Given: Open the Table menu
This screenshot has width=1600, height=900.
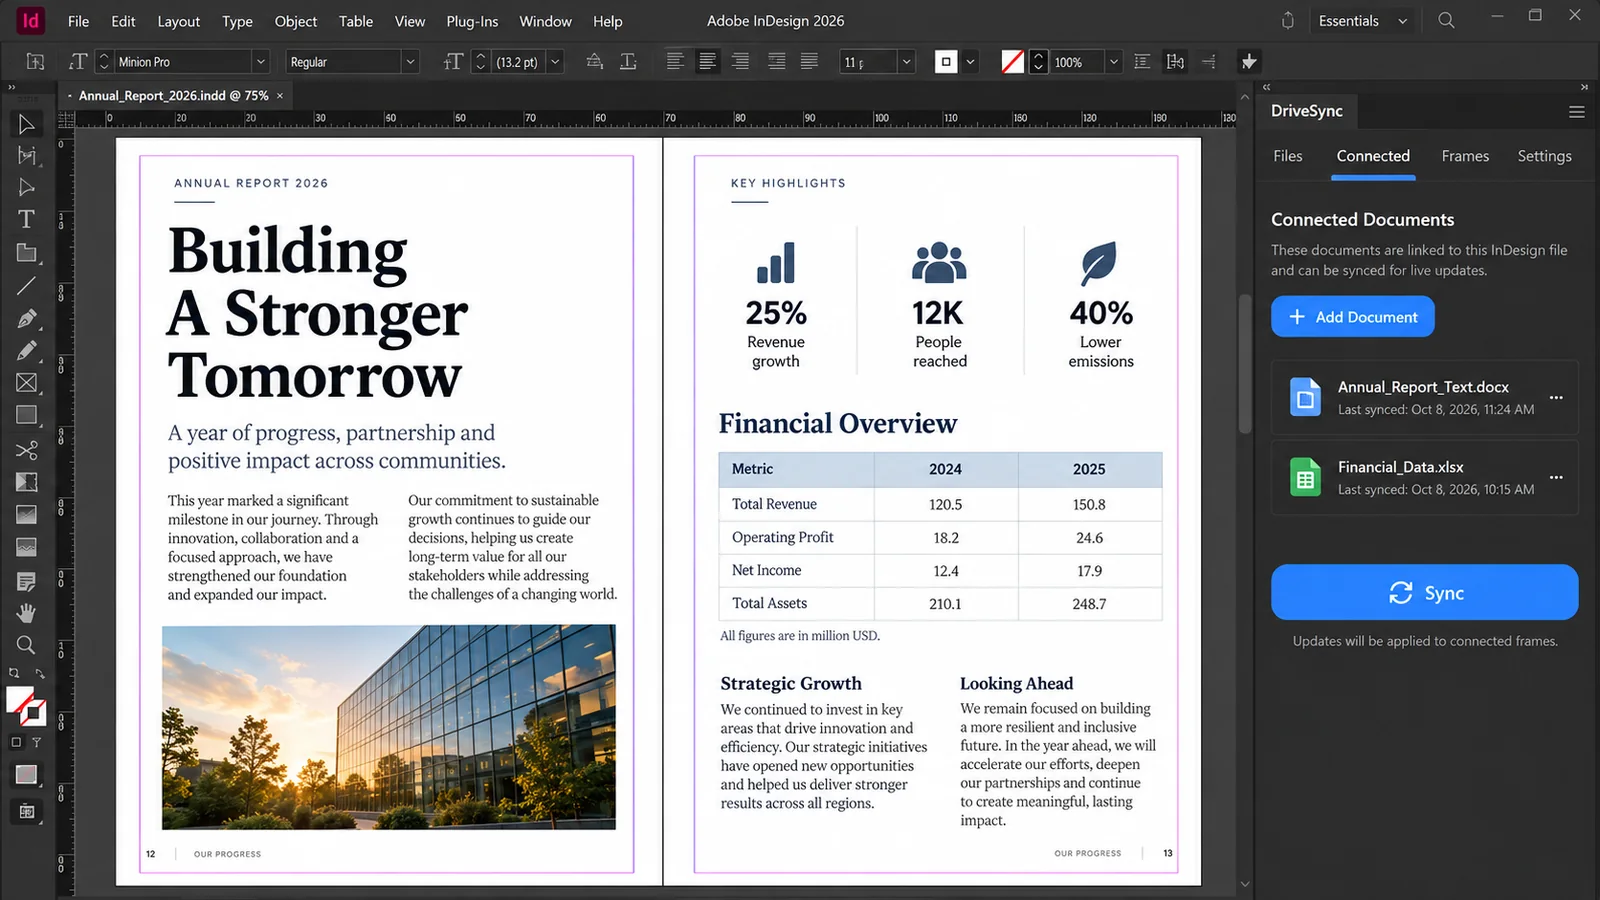Looking at the screenshot, I should click(356, 21).
